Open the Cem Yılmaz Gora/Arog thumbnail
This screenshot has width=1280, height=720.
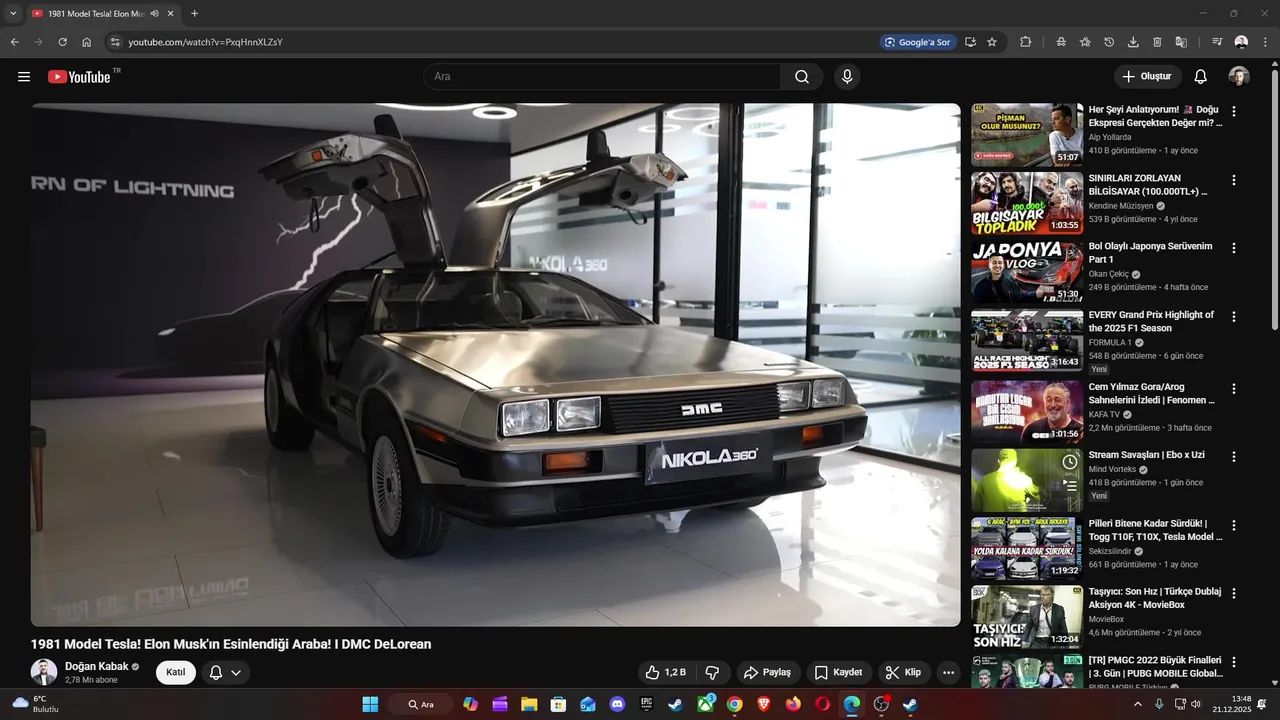click(1027, 411)
